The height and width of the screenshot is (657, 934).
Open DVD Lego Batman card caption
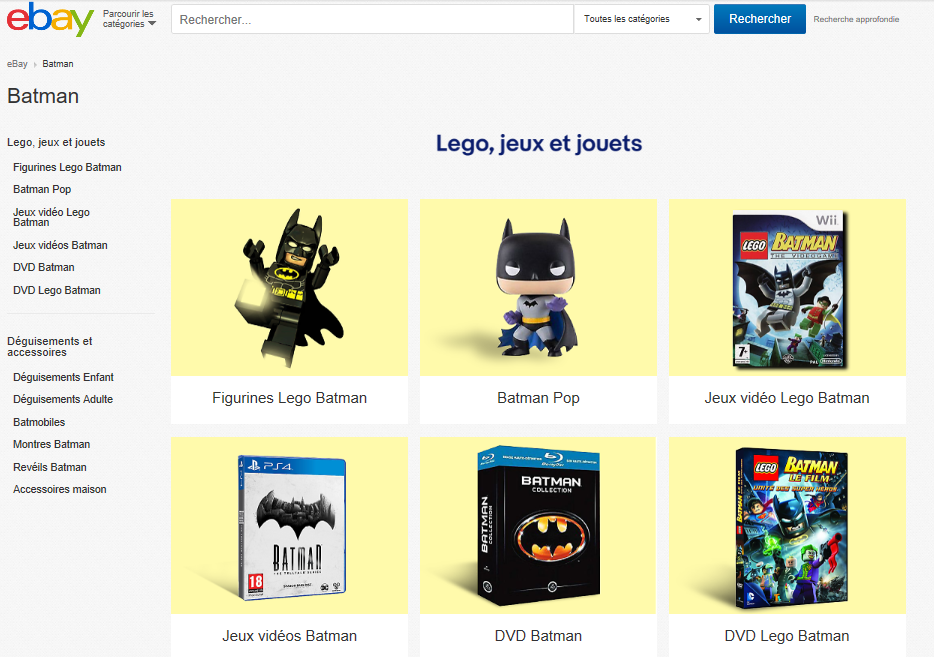click(x=787, y=636)
